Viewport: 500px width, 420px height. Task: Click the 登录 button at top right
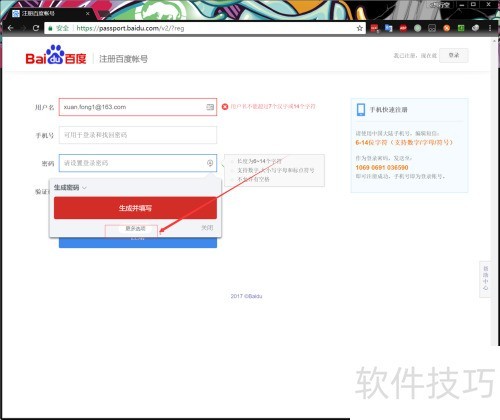coord(454,55)
